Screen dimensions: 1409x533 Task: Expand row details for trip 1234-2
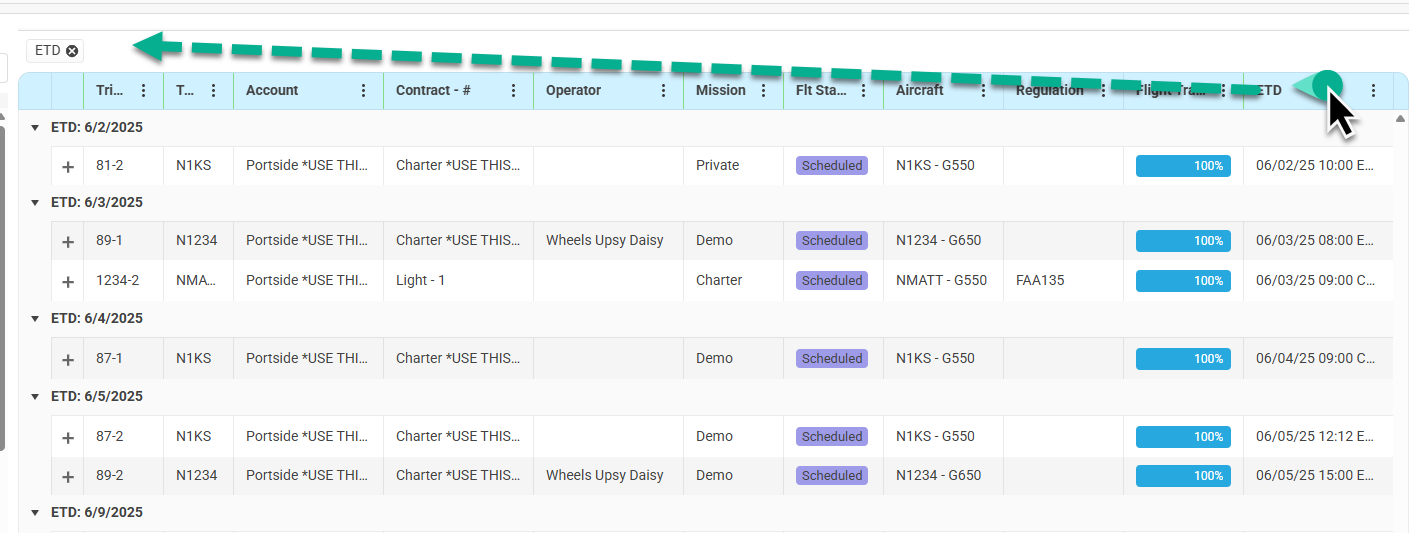tap(68, 281)
